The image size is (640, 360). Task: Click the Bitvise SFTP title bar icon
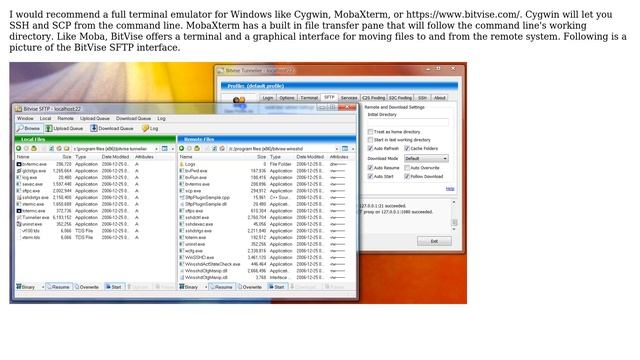pyautogui.click(x=18, y=109)
